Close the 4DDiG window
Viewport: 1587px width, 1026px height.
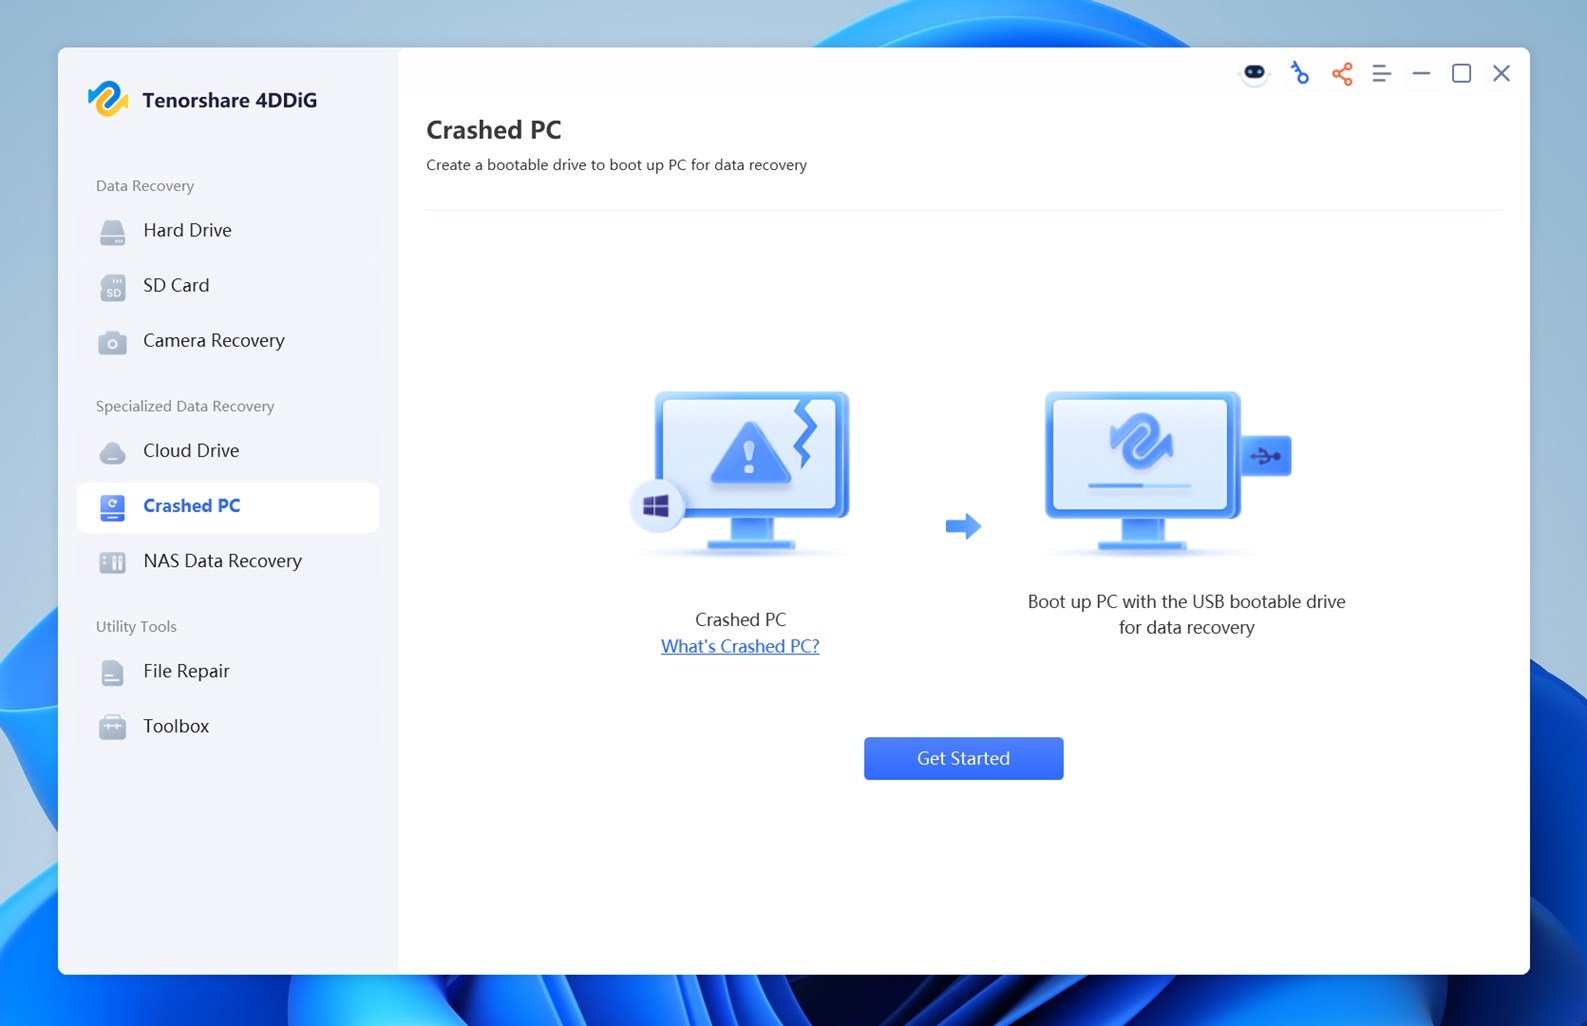(x=1501, y=73)
